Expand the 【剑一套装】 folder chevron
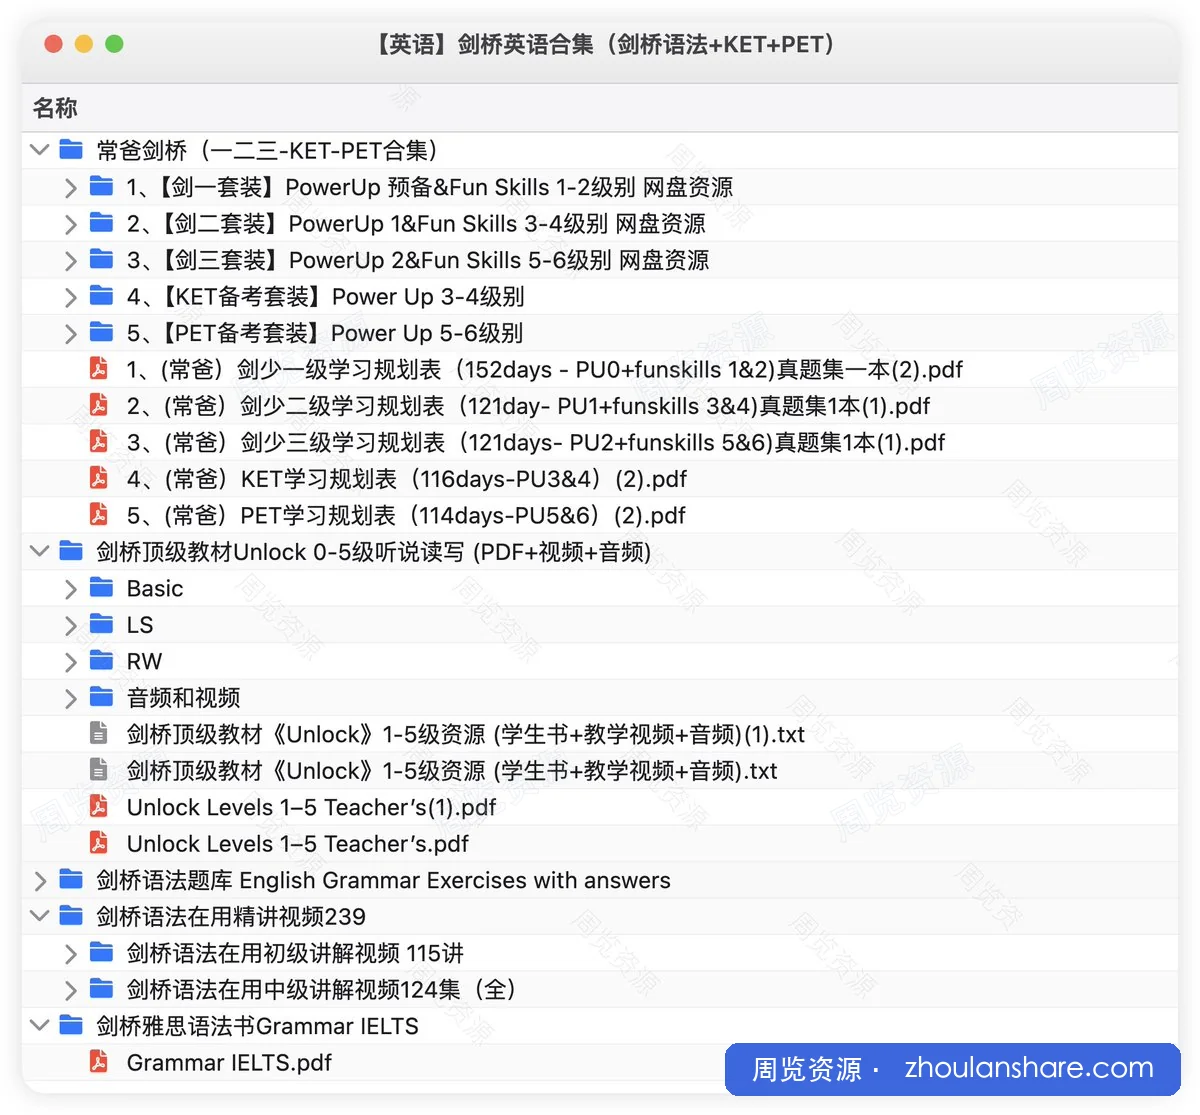 click(x=70, y=187)
